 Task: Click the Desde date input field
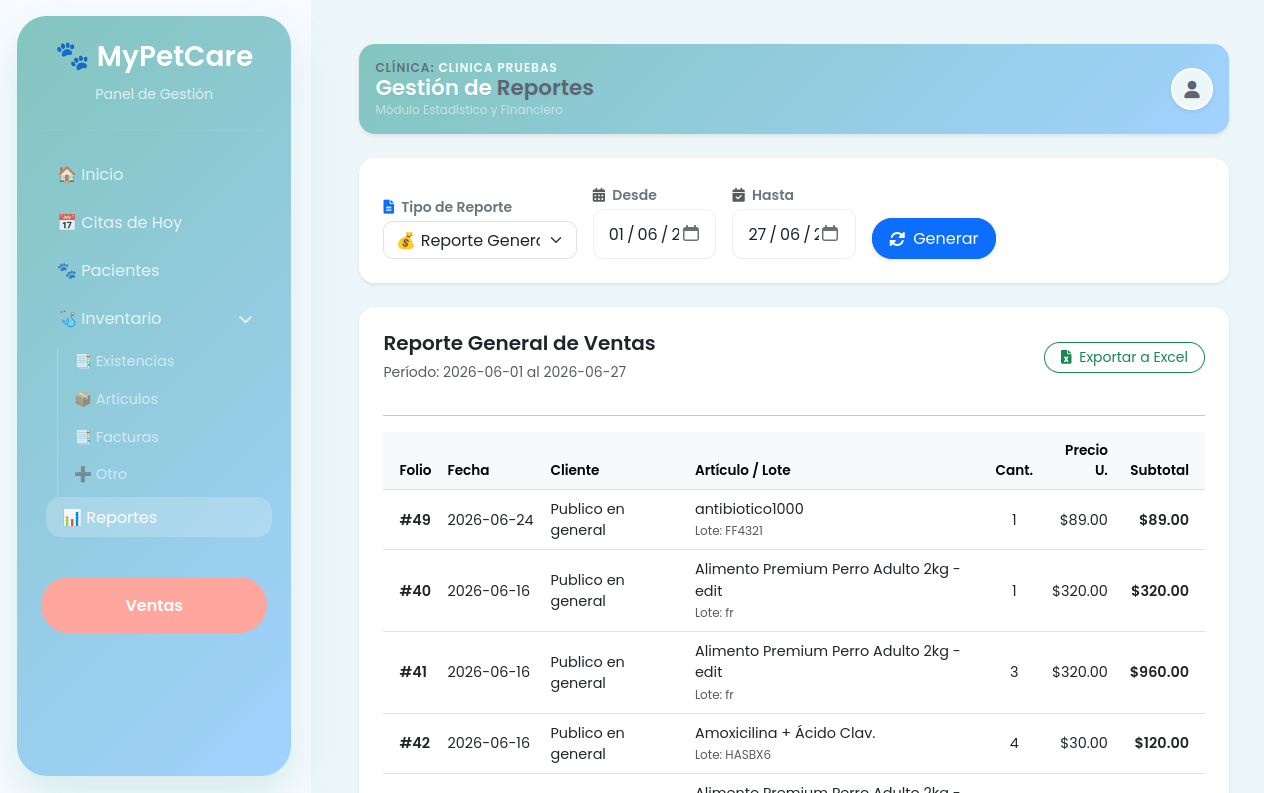654,234
